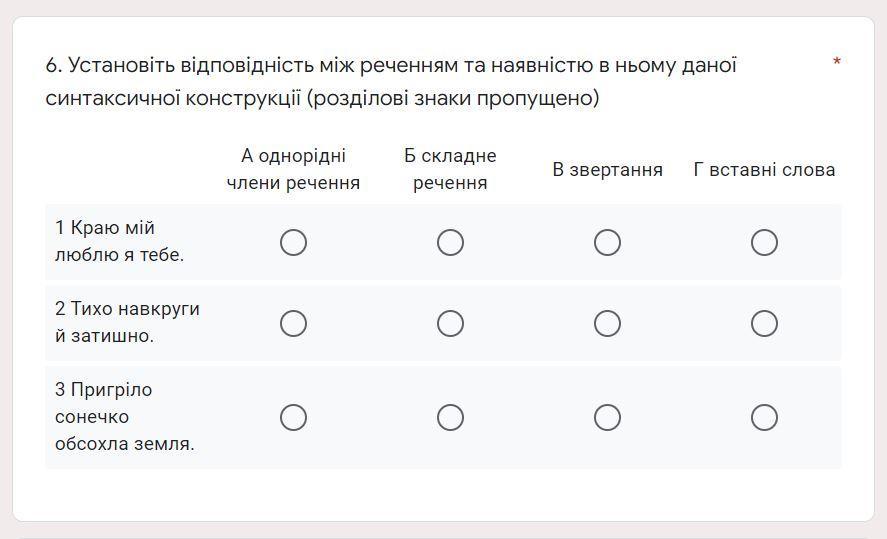Mark А однорідні члени for 'Пригріло сонечко'
The width and height of the screenshot is (887, 539).
[293, 417]
